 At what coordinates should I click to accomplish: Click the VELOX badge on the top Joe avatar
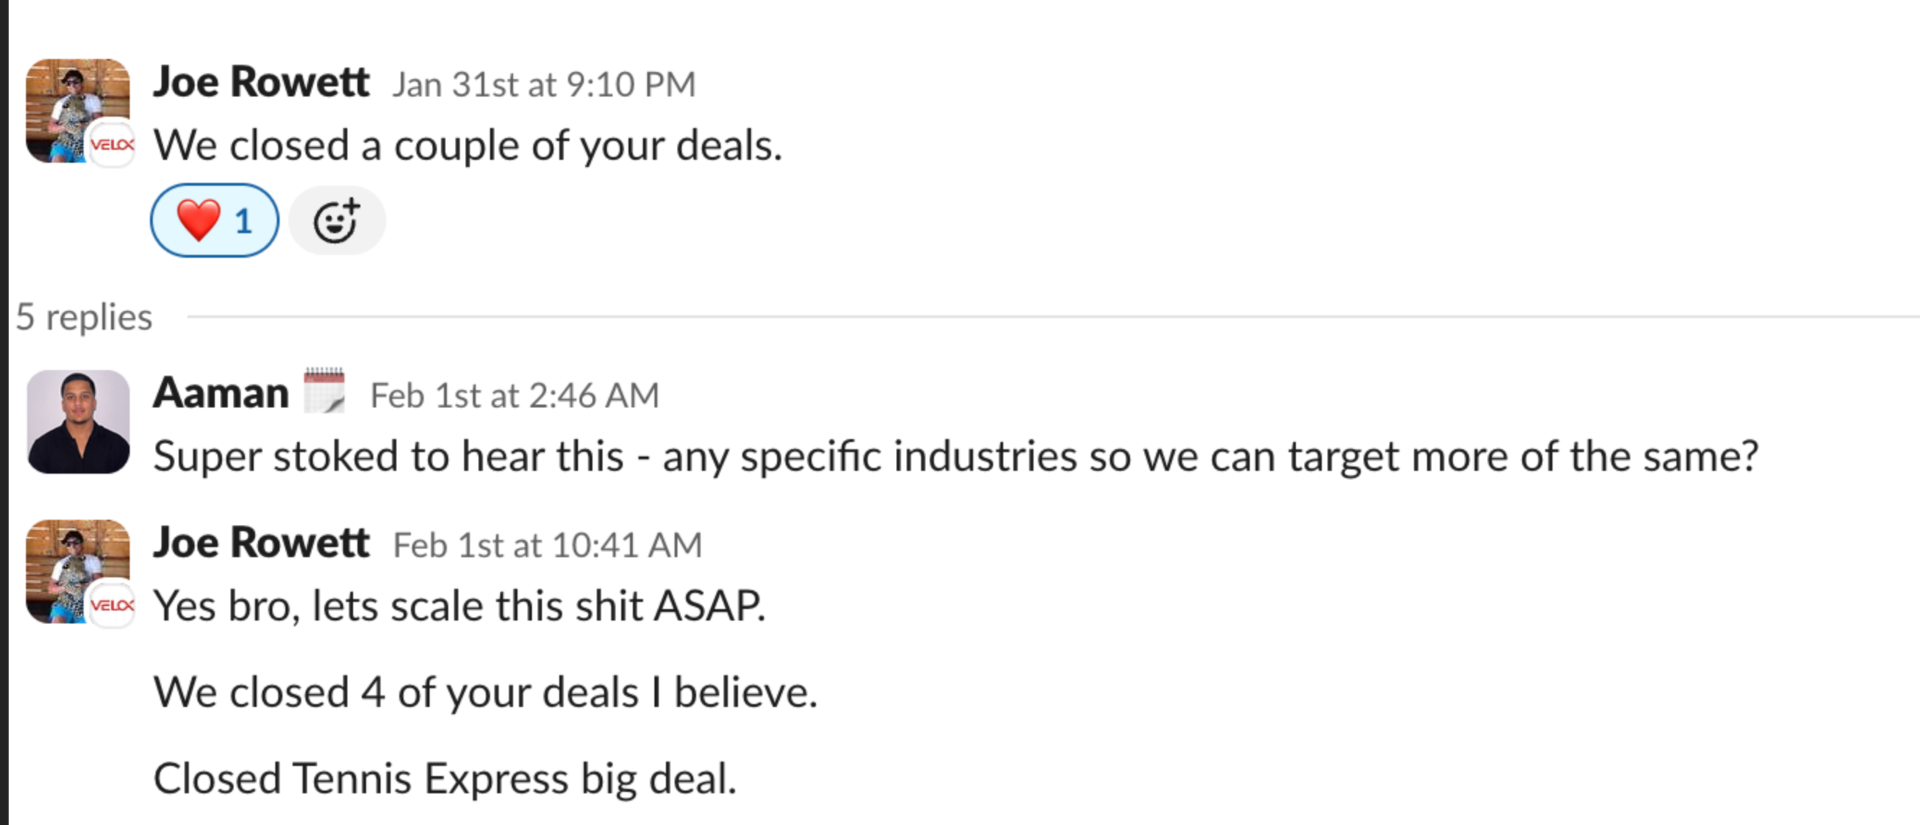(x=112, y=145)
